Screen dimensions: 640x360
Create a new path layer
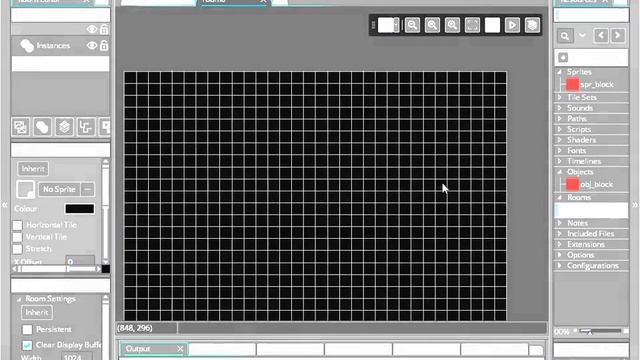click(86, 127)
